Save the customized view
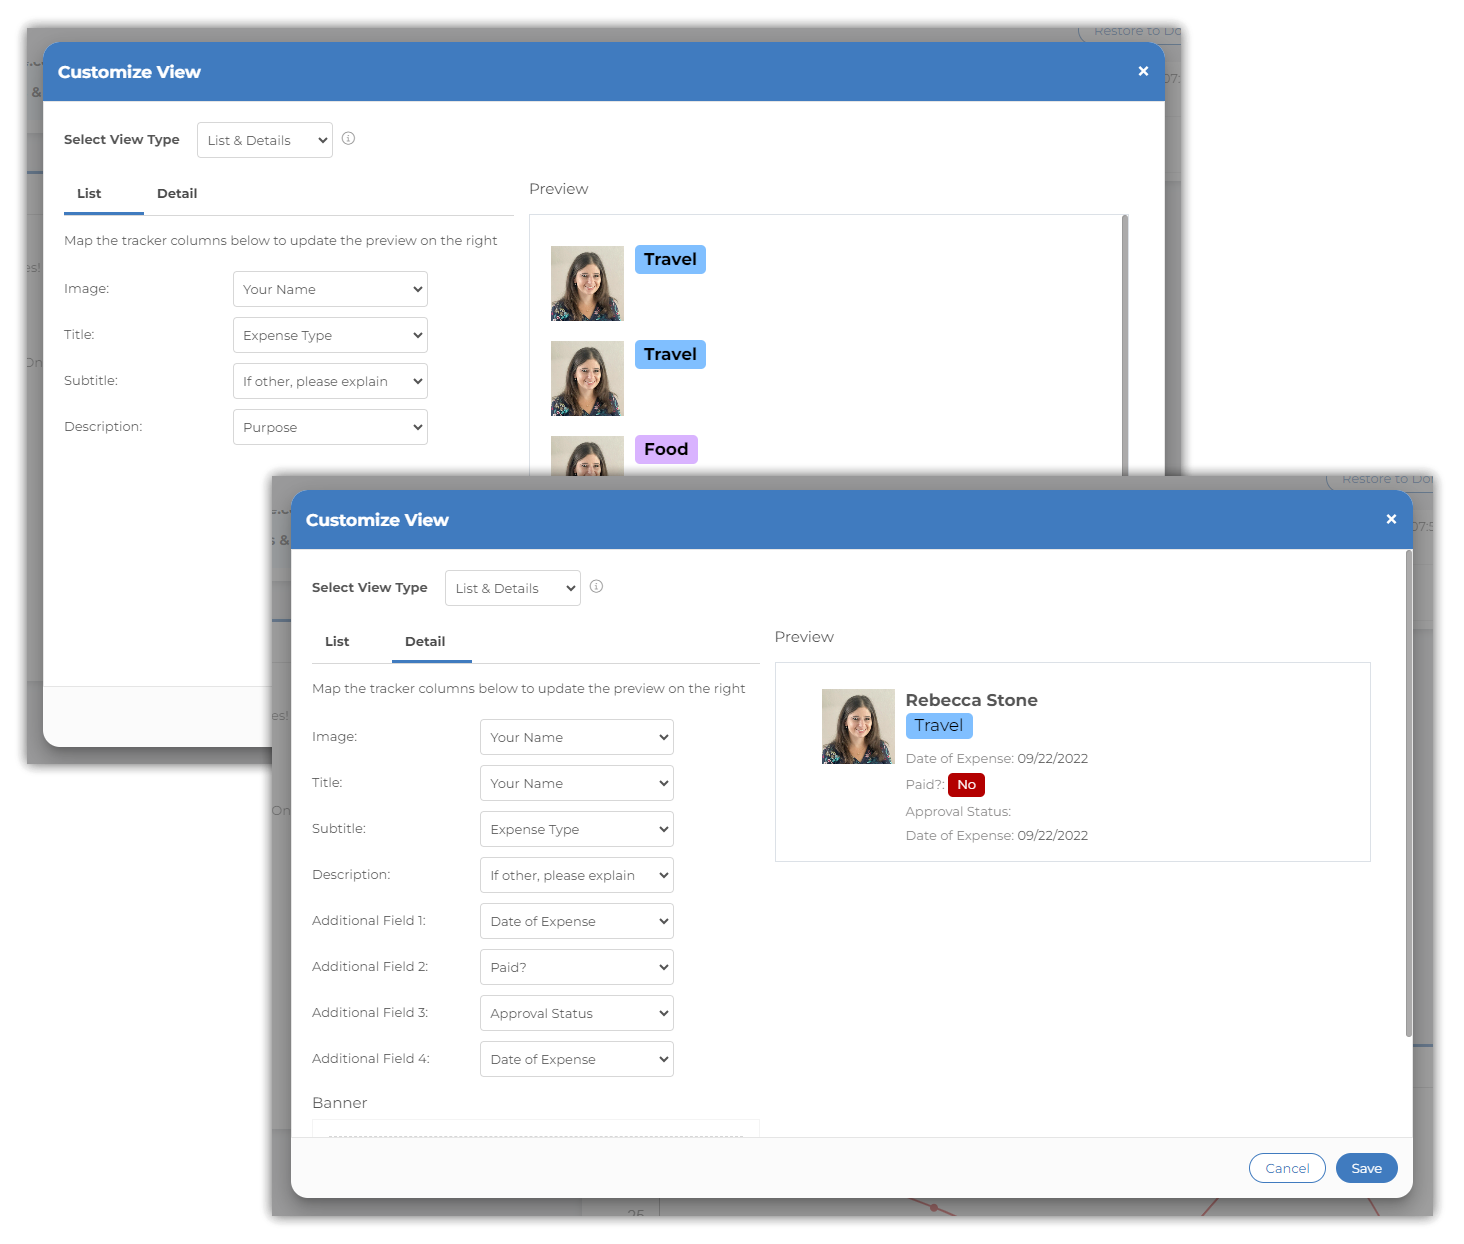The width and height of the screenshot is (1464, 1244). click(1366, 1168)
